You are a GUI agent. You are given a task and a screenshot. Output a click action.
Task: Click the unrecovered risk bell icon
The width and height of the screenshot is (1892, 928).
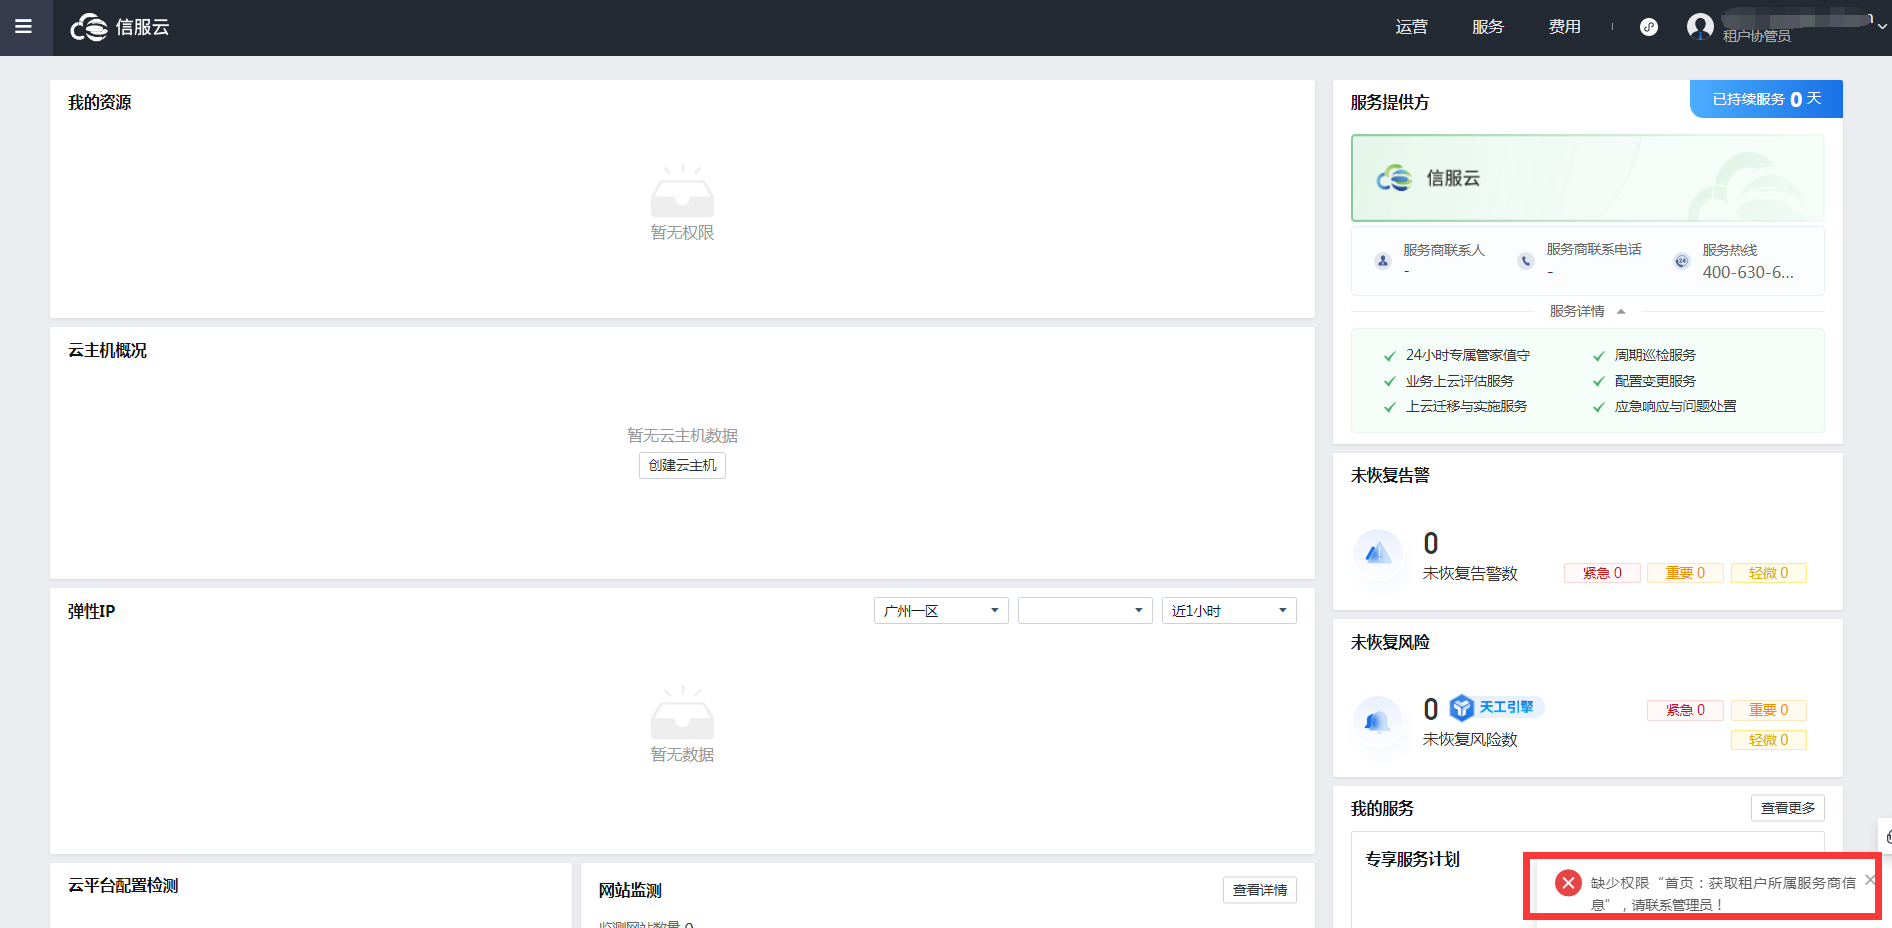click(x=1378, y=721)
